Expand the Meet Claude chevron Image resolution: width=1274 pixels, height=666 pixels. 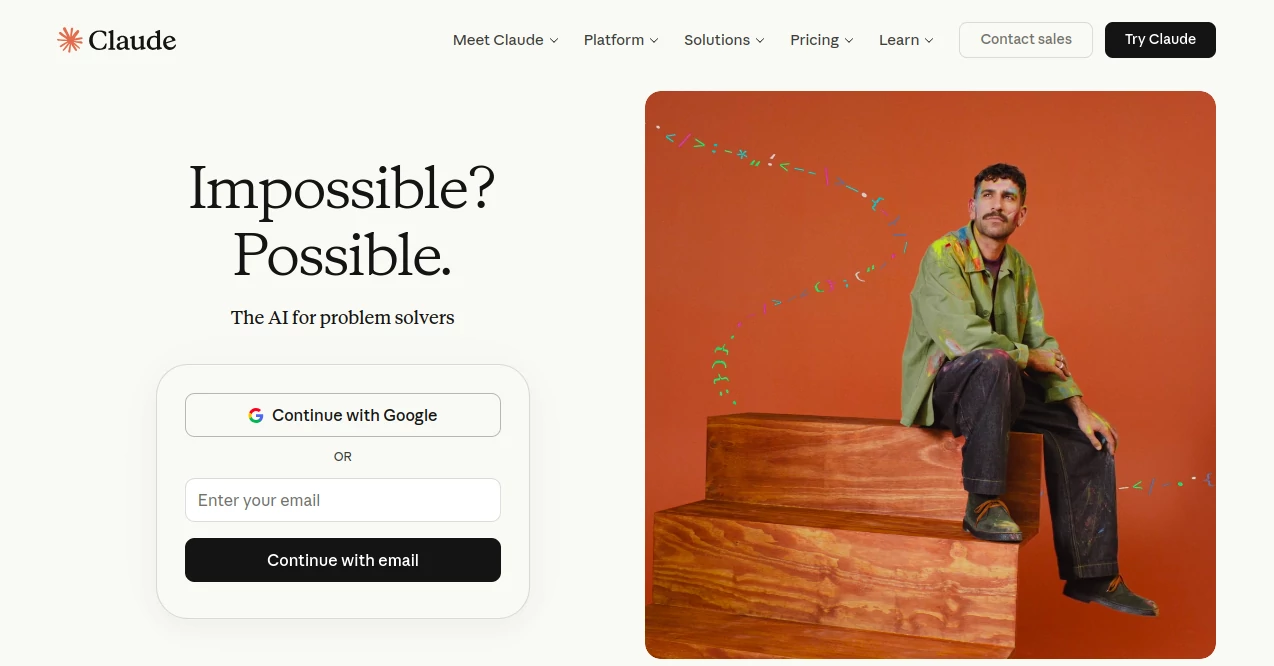(x=554, y=41)
